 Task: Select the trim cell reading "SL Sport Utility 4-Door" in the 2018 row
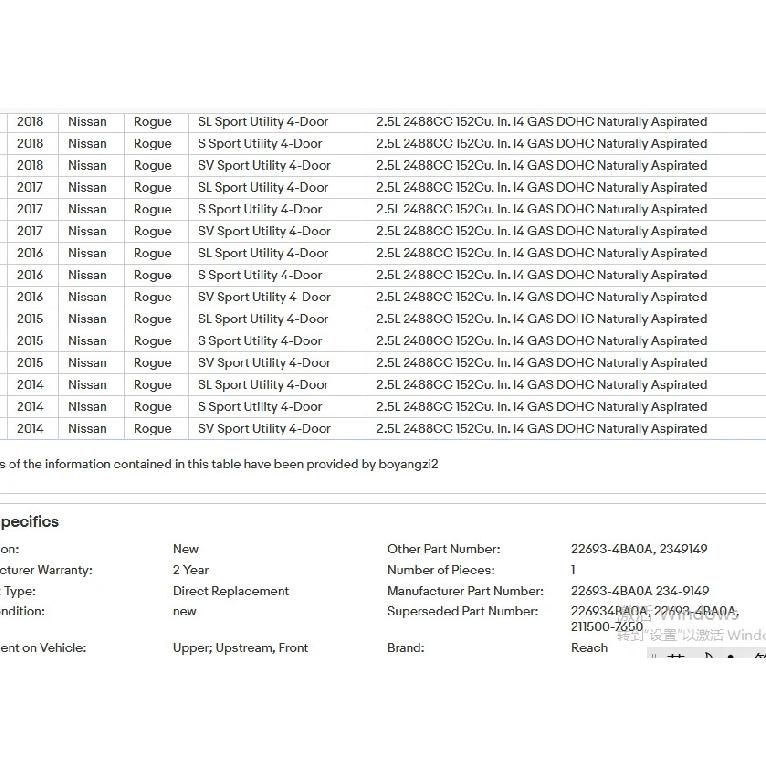pos(263,122)
